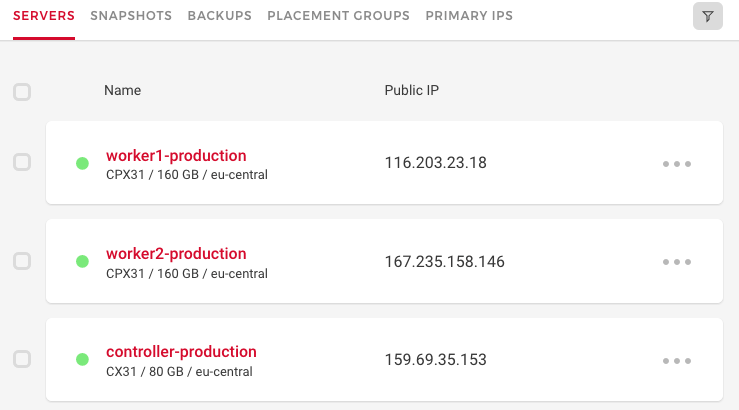Go to the Primary IPs tab
Viewport: 739px width, 410px height.
point(469,16)
